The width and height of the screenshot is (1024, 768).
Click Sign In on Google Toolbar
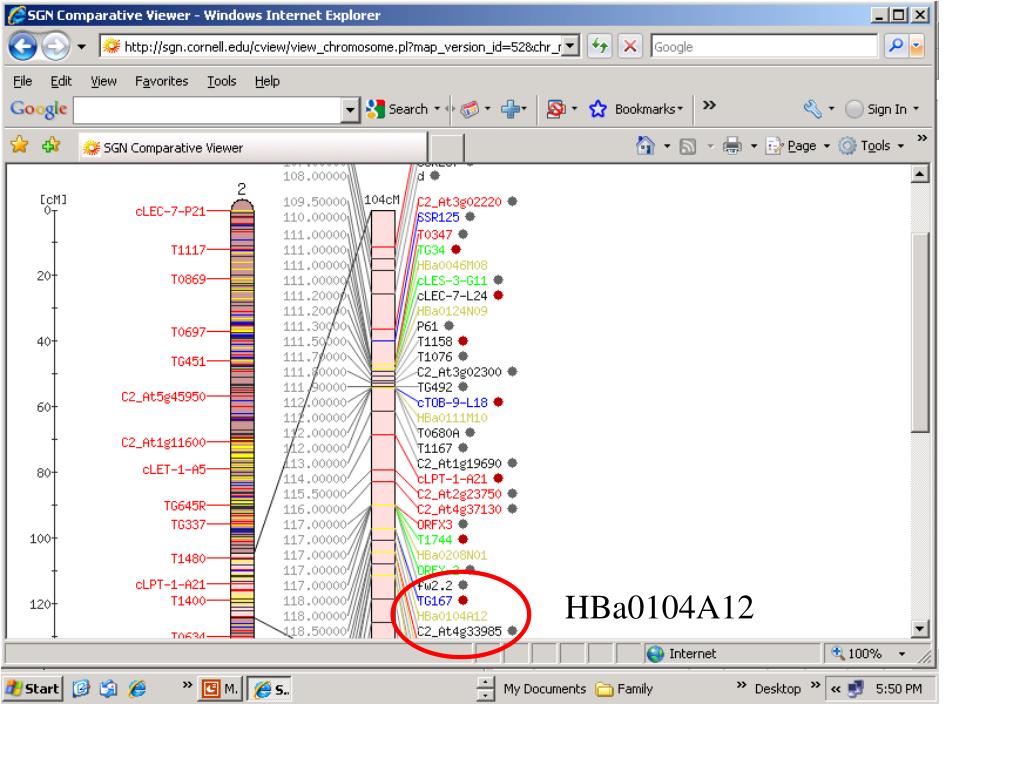tap(877, 109)
